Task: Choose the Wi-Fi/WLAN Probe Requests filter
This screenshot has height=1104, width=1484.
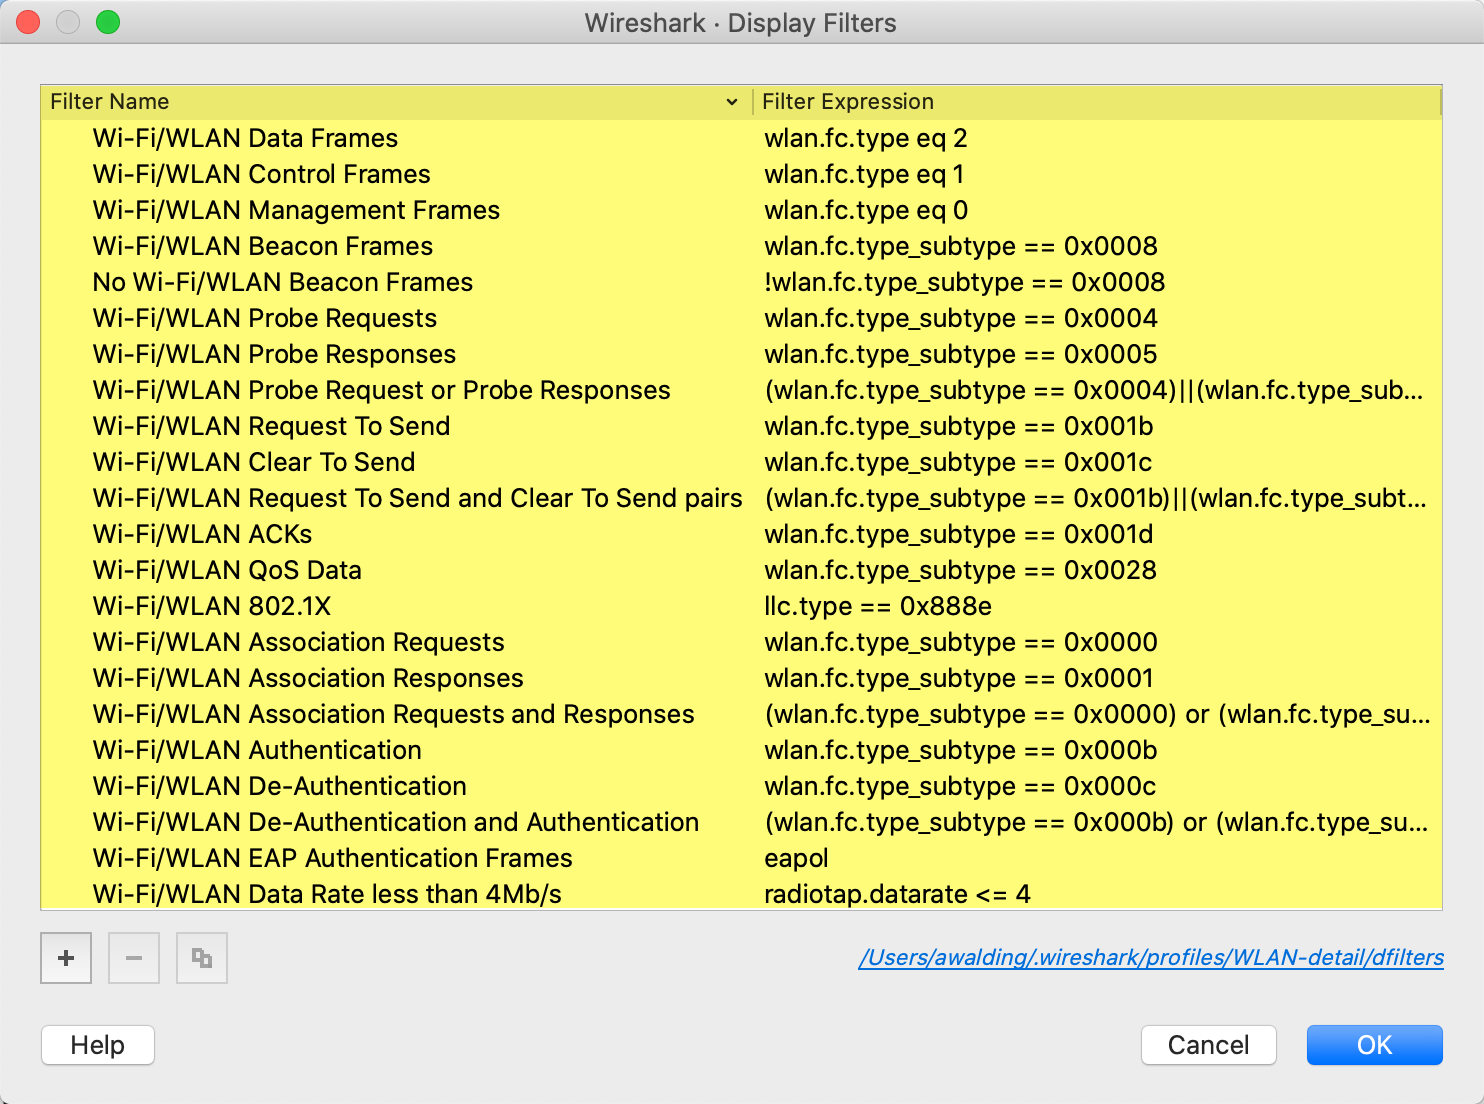Action: [264, 318]
